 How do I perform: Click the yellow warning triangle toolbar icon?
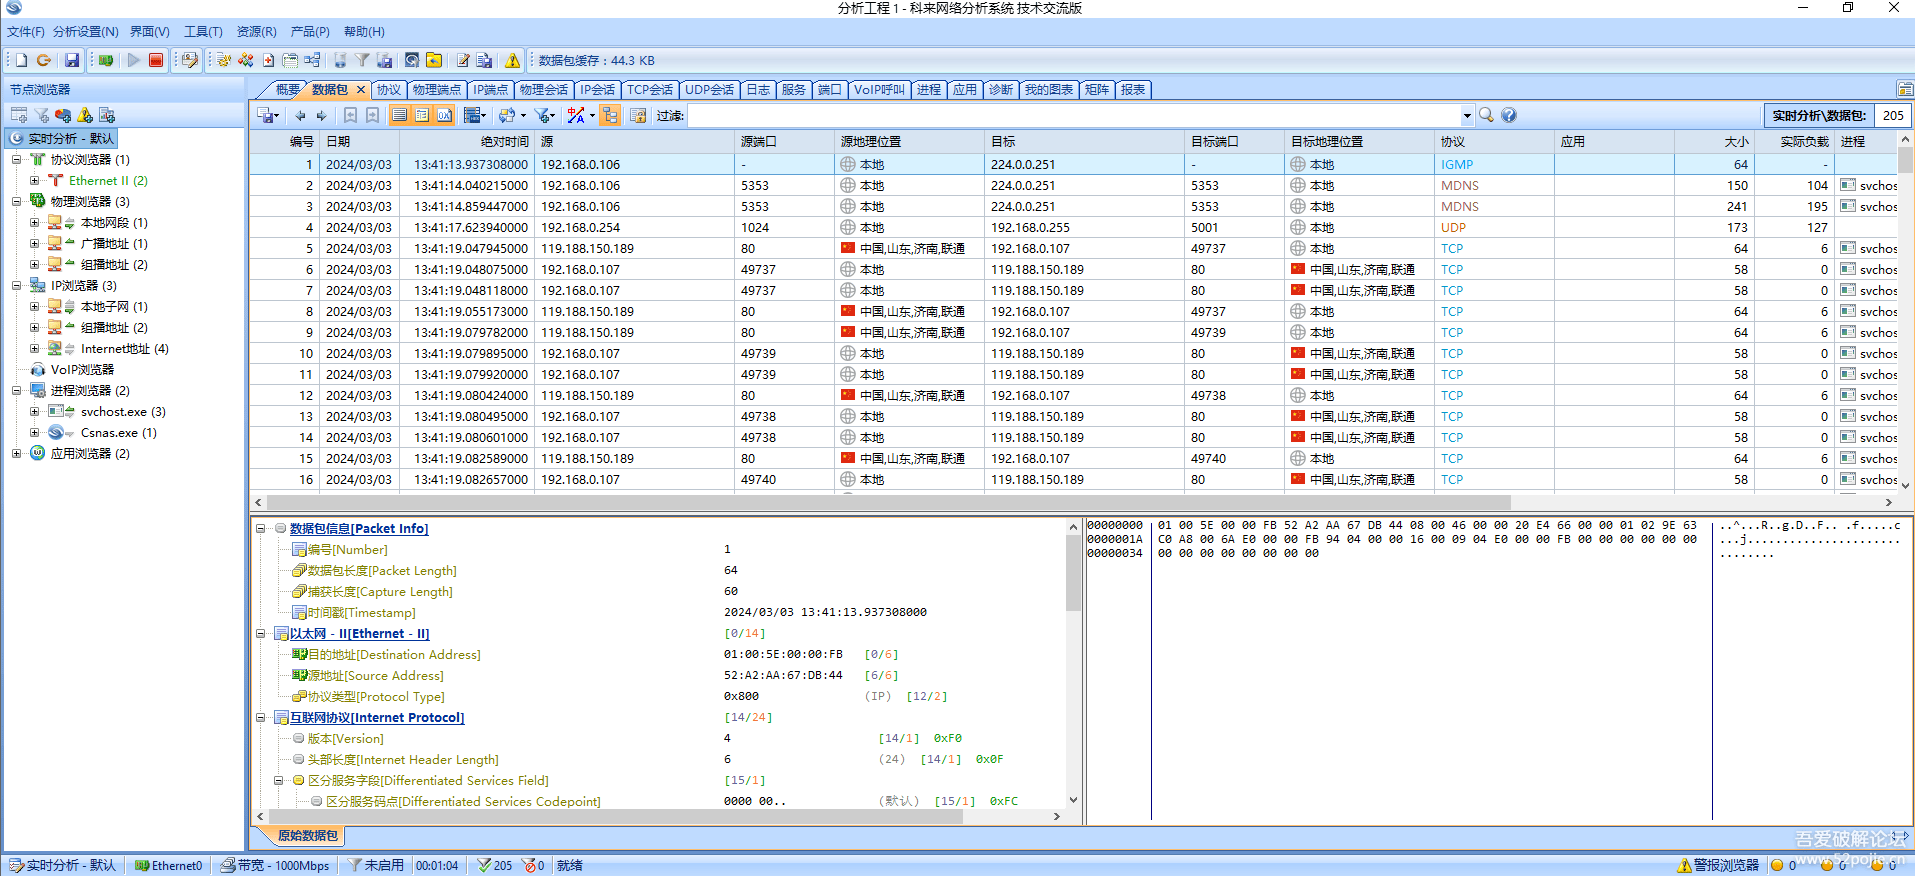point(512,60)
